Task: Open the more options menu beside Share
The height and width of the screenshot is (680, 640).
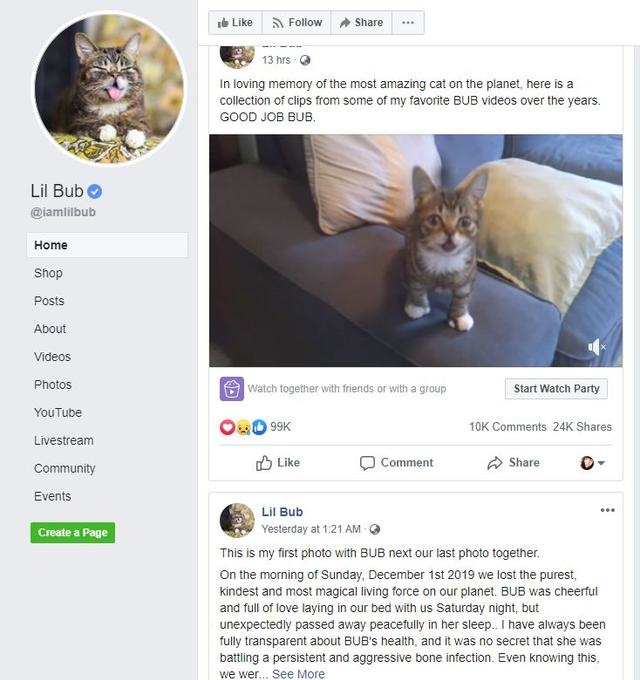Action: [408, 23]
